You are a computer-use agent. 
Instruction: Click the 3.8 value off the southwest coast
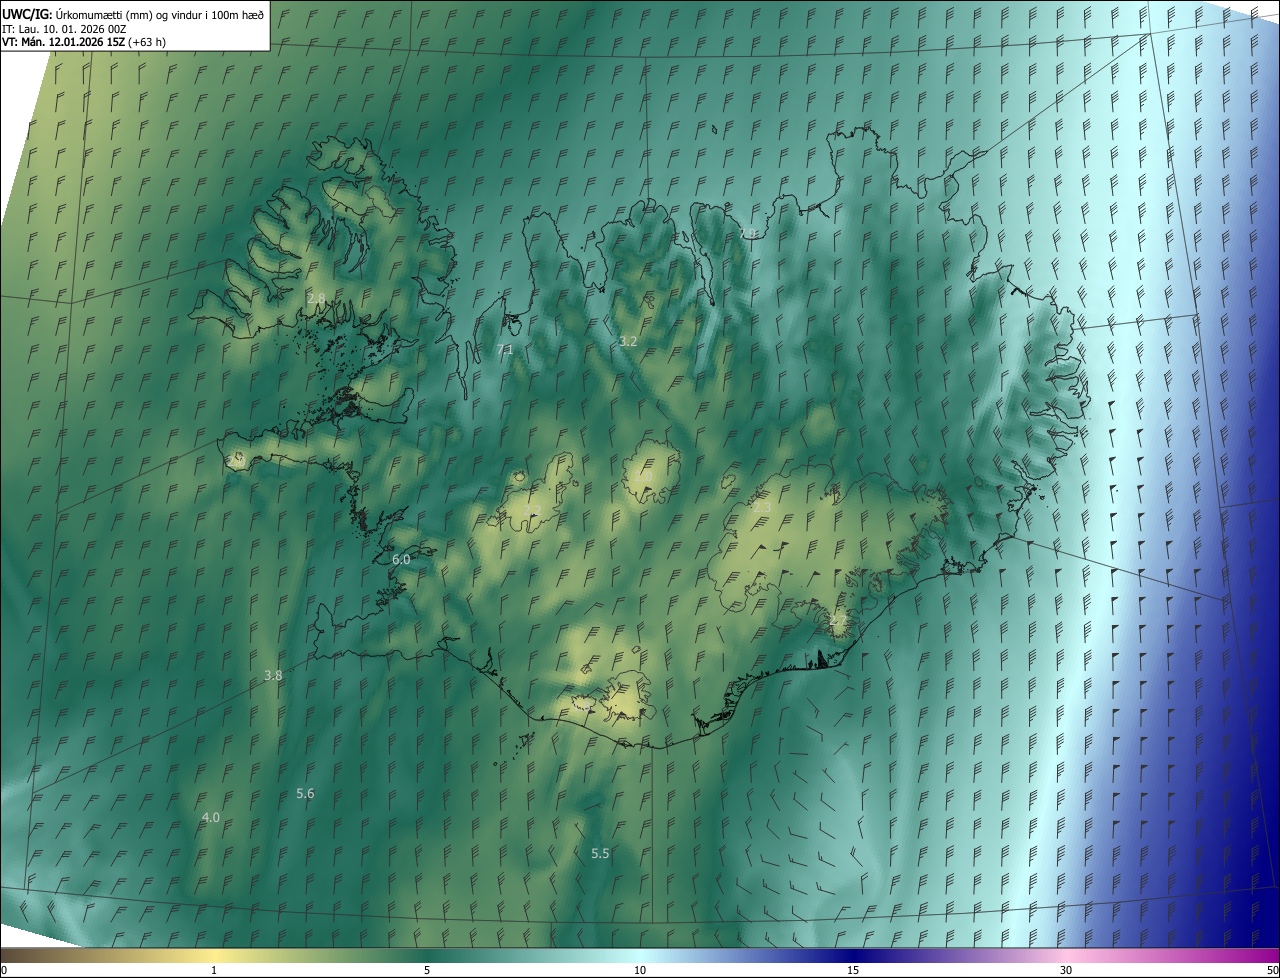click(x=273, y=676)
